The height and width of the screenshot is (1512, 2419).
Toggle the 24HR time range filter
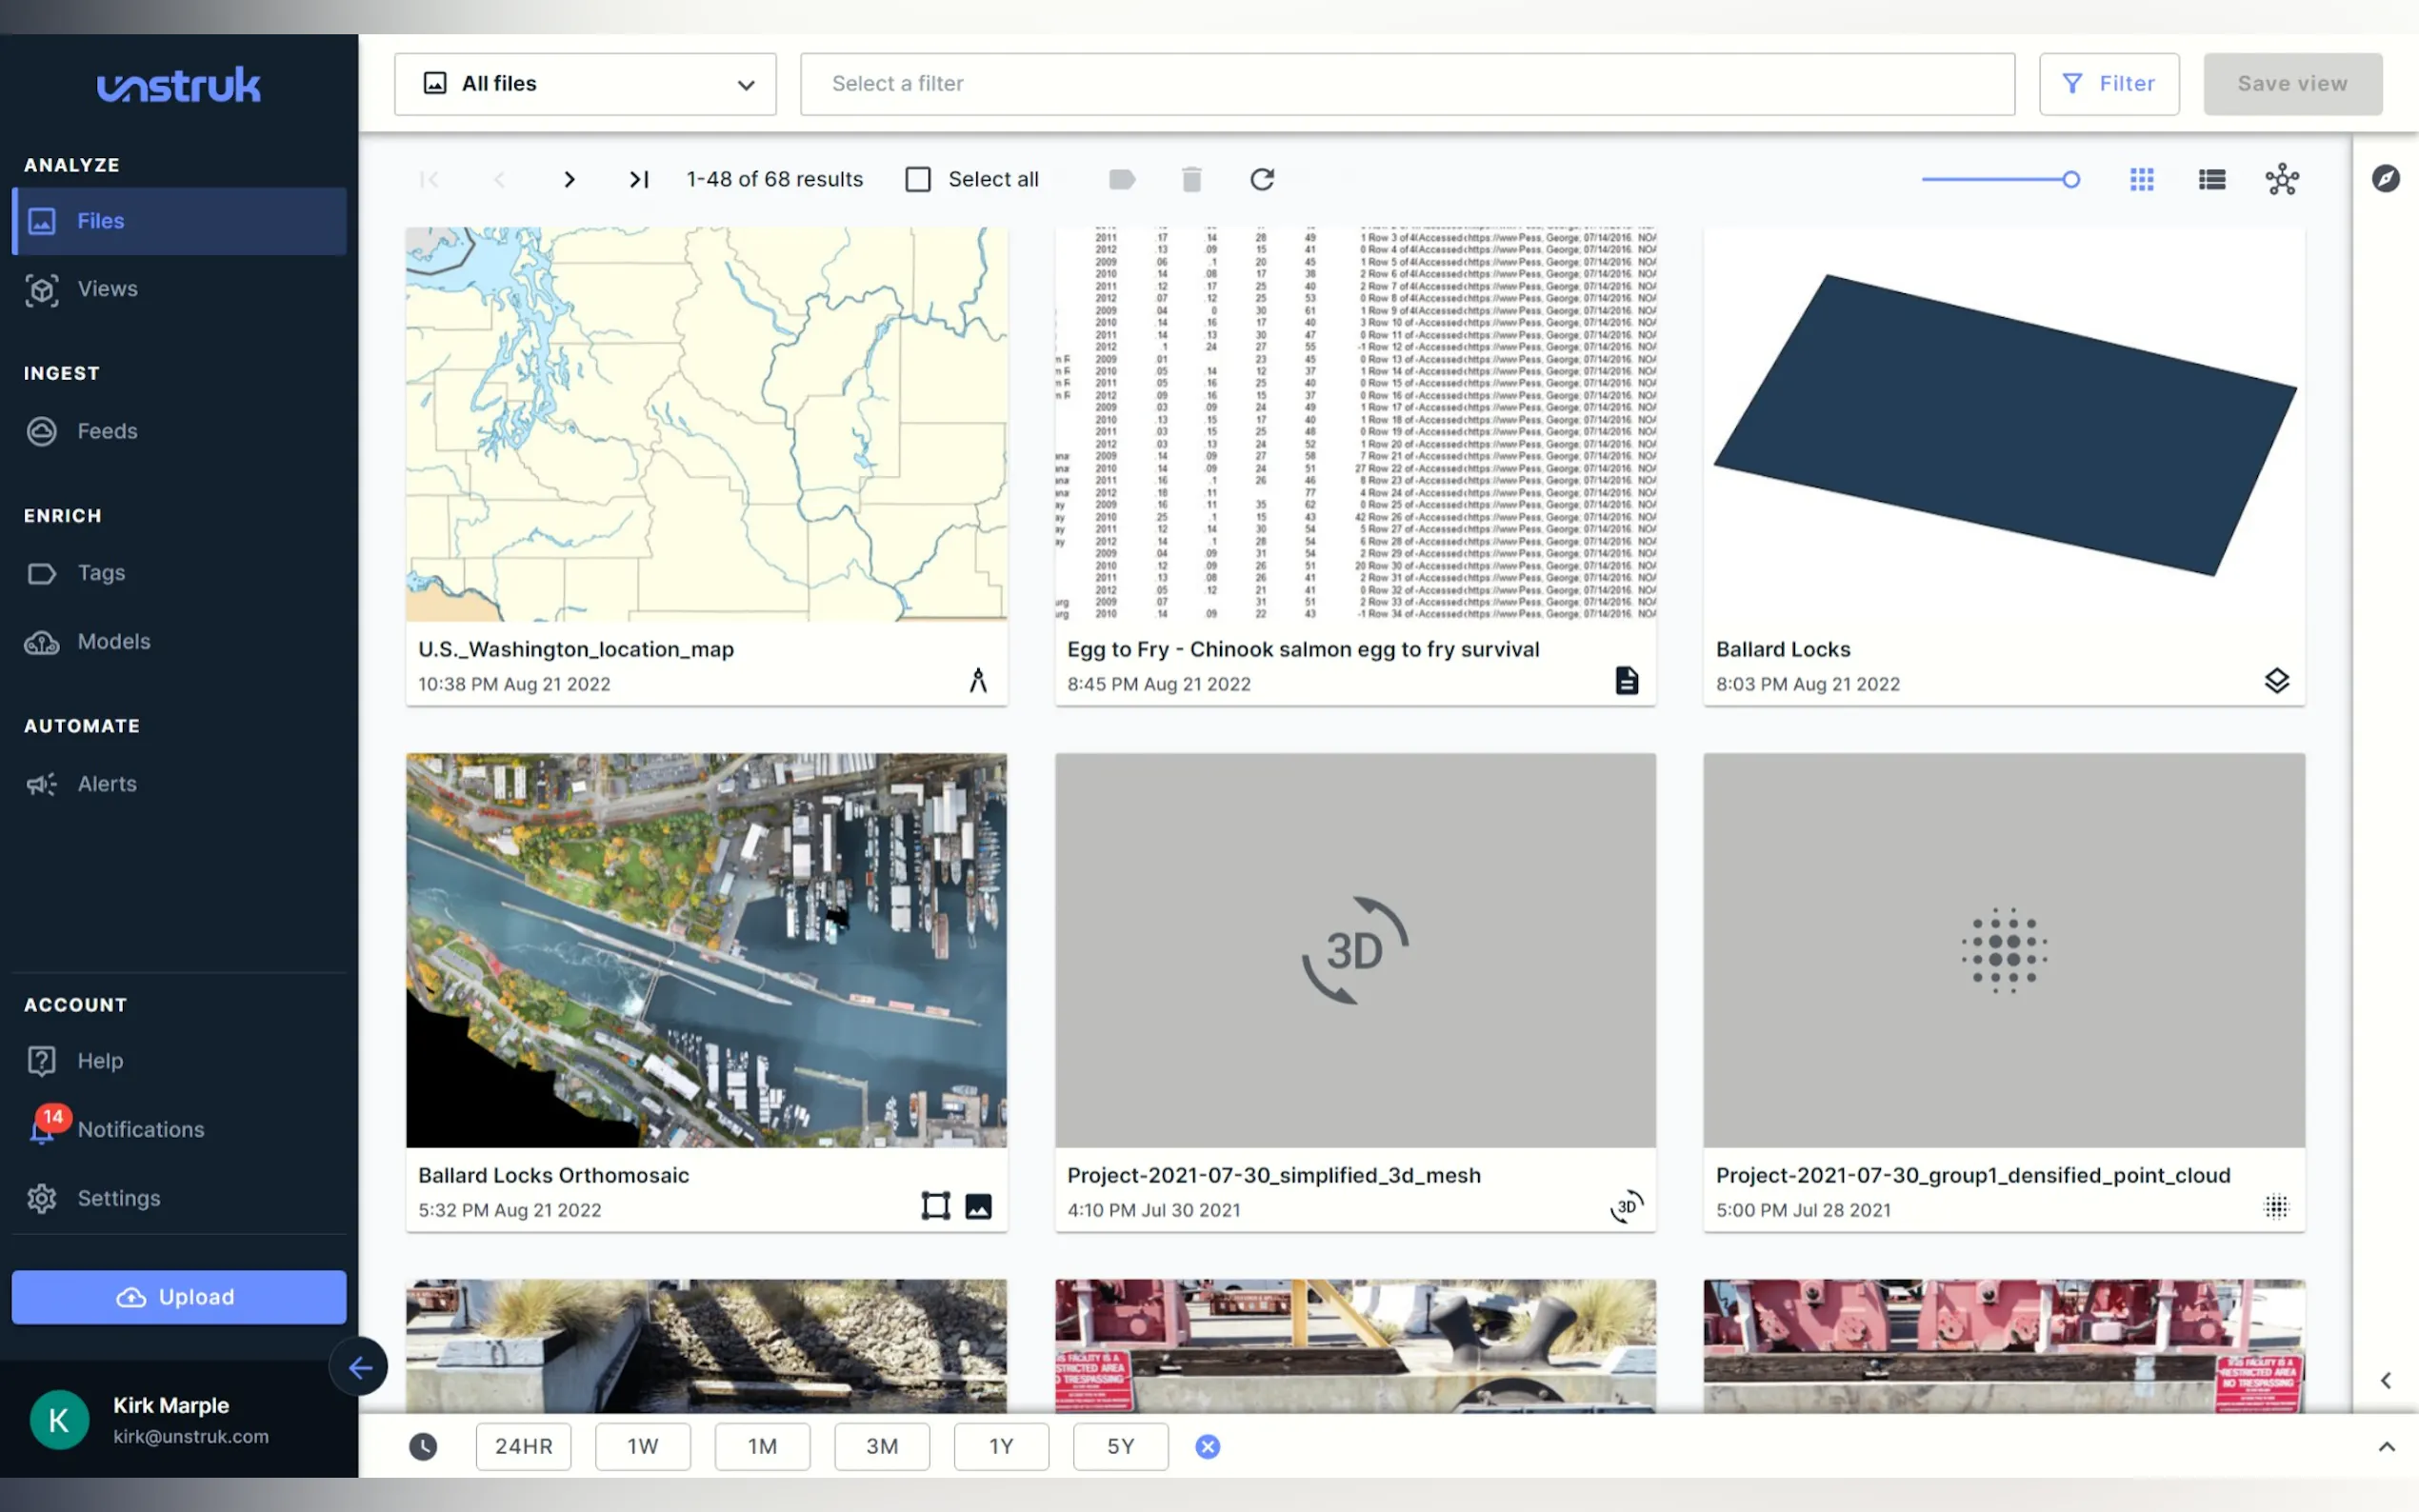click(523, 1446)
